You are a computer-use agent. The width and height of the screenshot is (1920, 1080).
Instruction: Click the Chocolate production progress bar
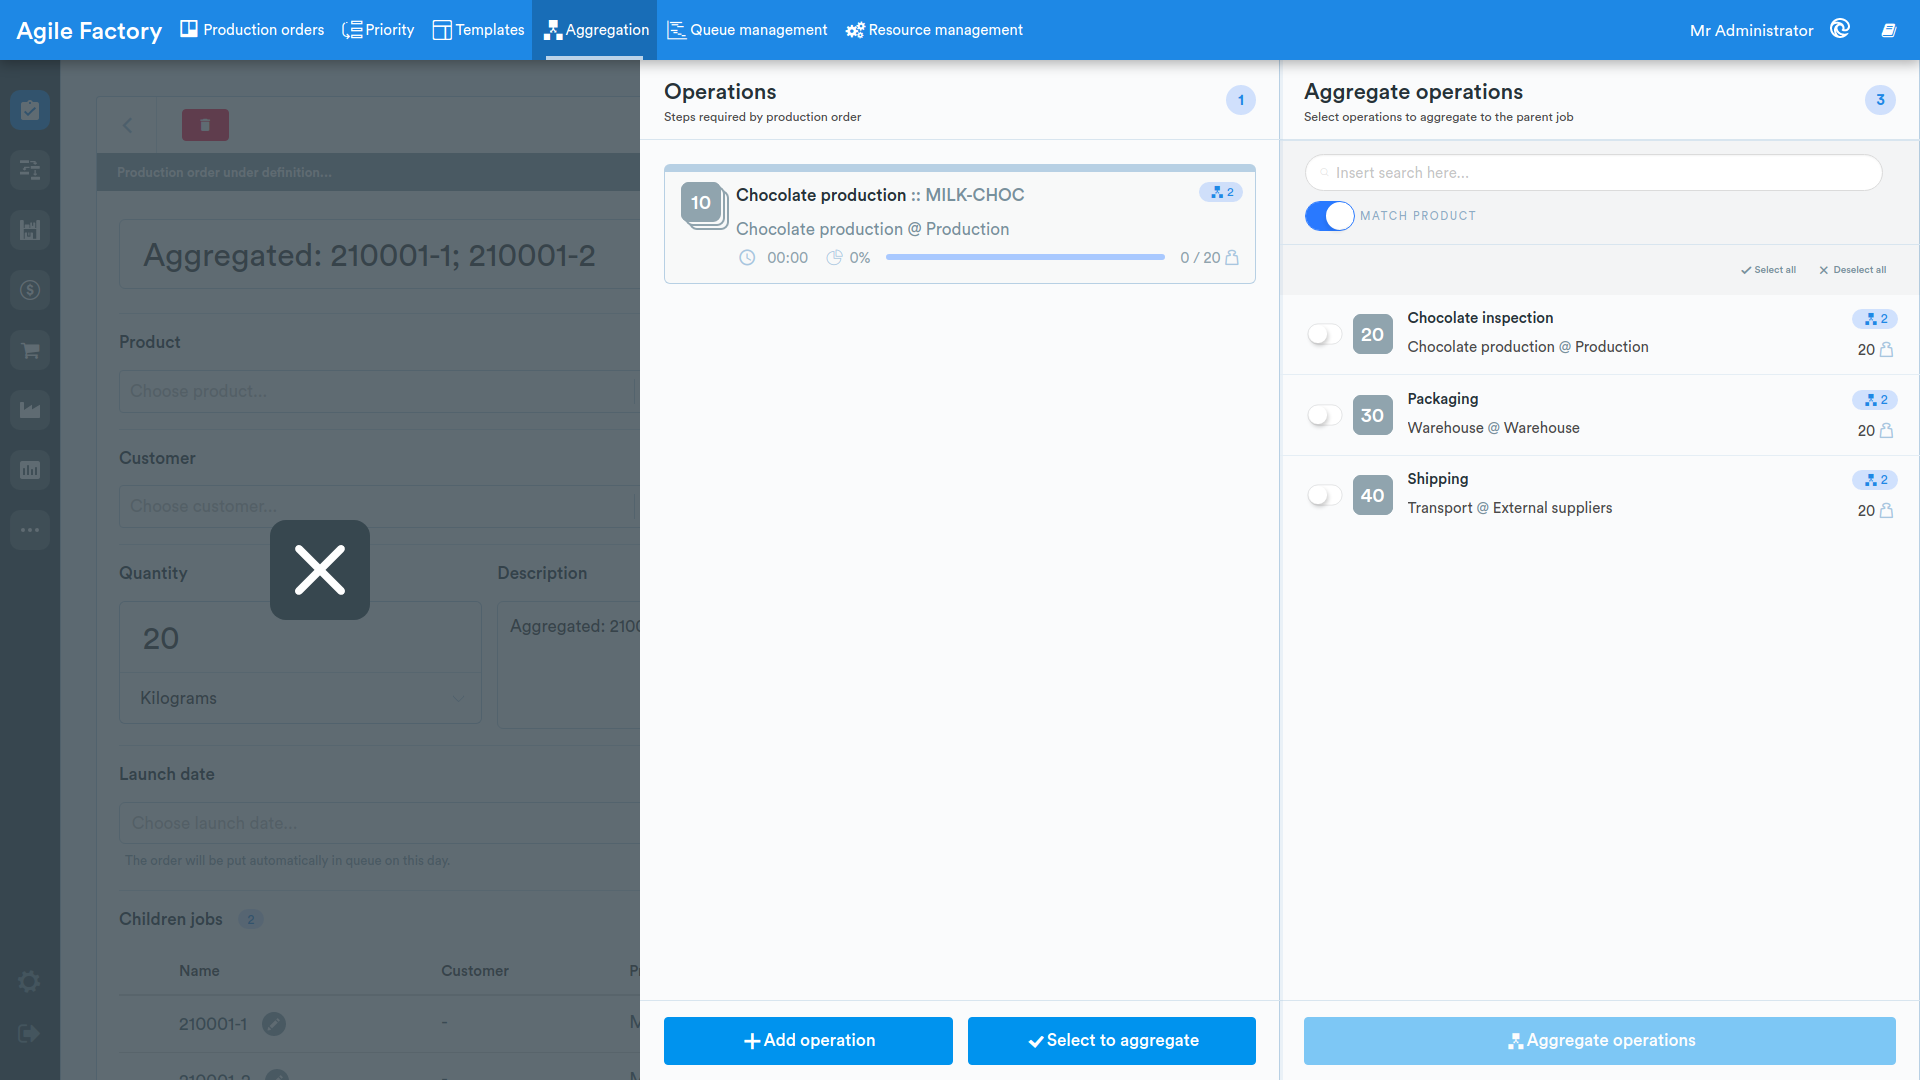(1025, 257)
